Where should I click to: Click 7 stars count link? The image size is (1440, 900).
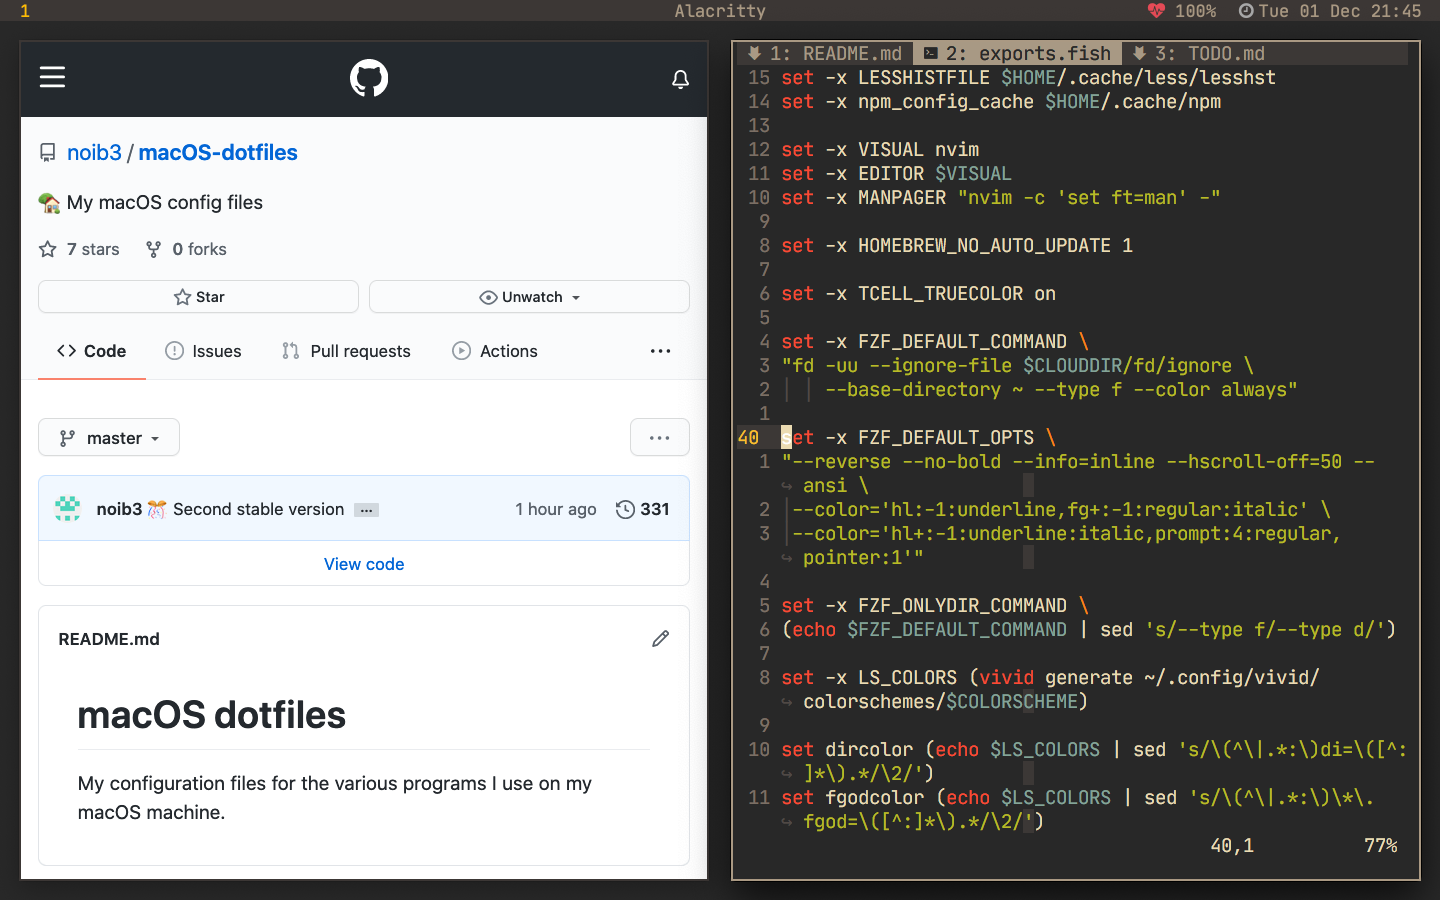pos(93,249)
